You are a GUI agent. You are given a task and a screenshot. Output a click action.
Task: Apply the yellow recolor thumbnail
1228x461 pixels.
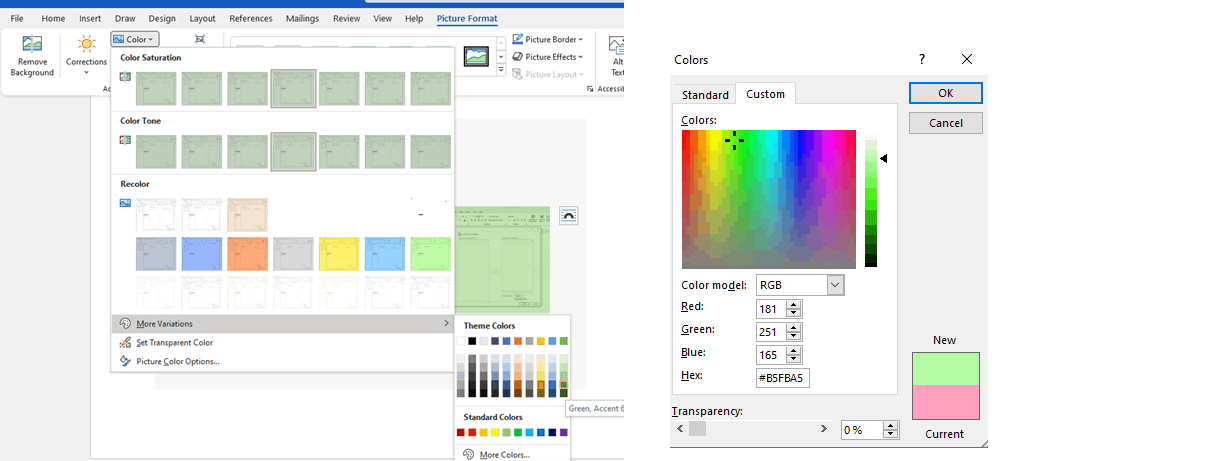tap(339, 254)
